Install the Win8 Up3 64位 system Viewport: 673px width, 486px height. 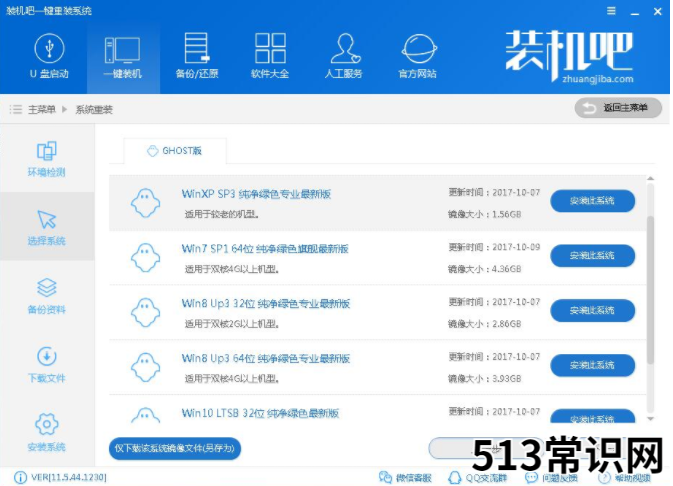(592, 365)
